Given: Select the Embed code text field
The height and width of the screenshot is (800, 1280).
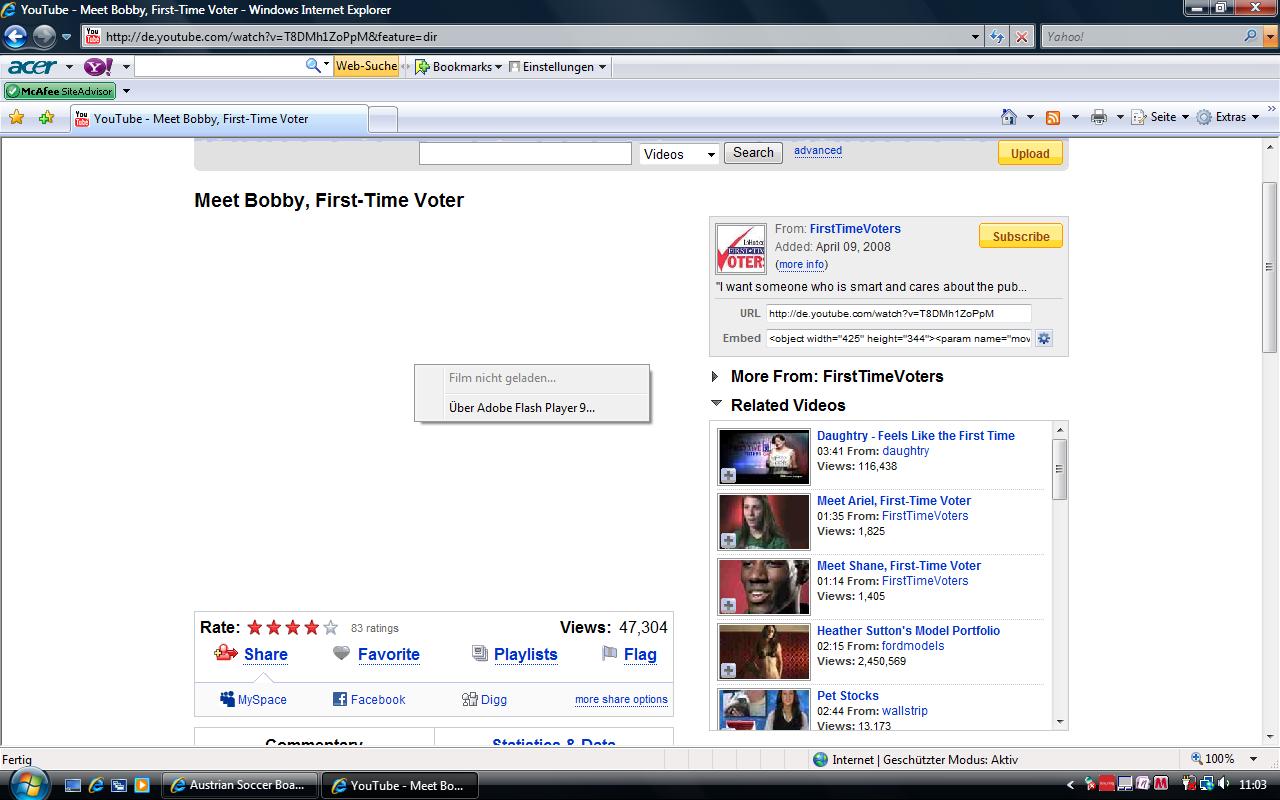Looking at the screenshot, I should 898,338.
